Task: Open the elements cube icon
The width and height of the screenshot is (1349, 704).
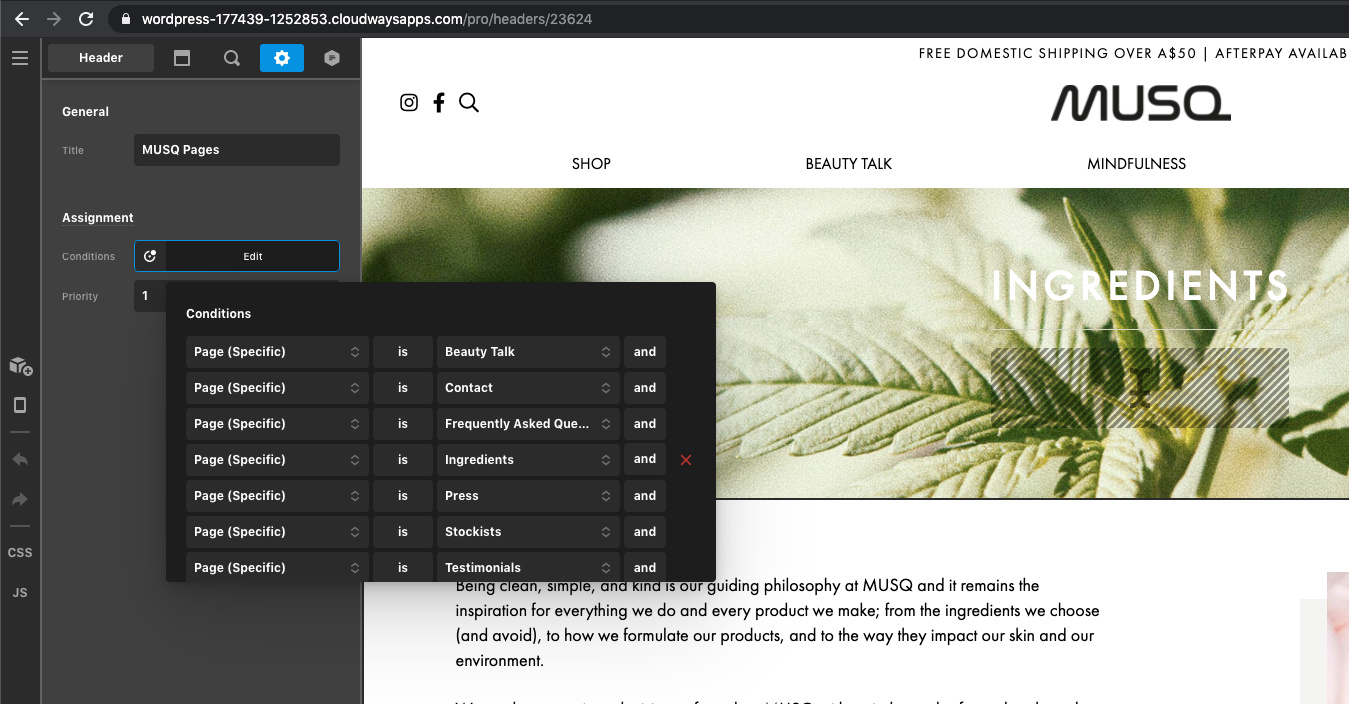Action: 332,58
